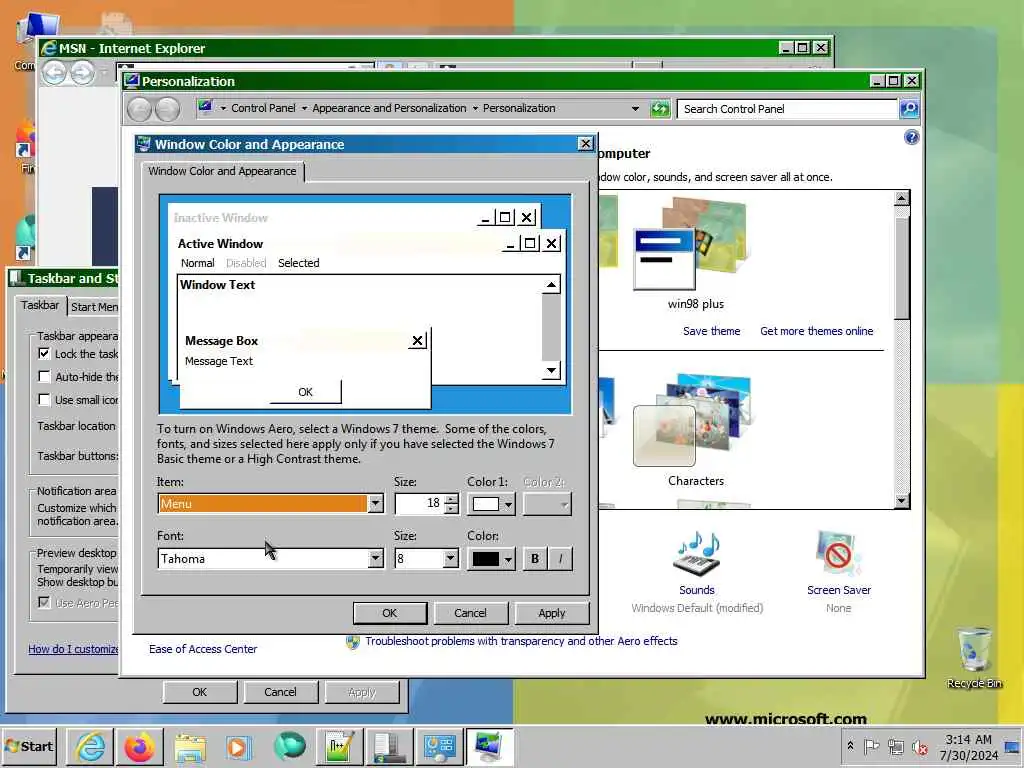Open the Item dropdown showing Menu
This screenshot has height=768, width=1024.
pos(375,504)
